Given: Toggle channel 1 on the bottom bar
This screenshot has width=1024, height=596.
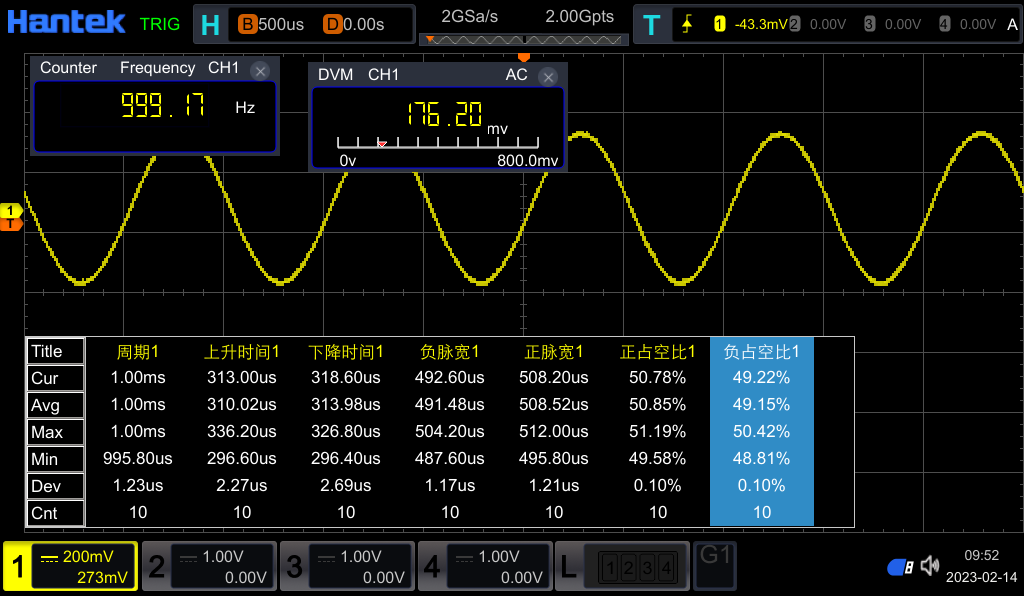Looking at the screenshot, I should click(x=70, y=567).
